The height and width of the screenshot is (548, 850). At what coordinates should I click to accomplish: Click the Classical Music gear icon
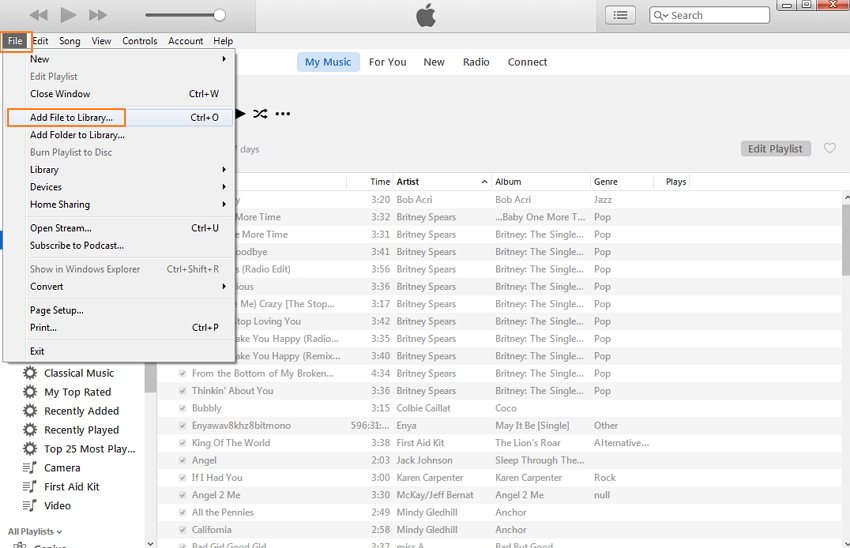pyautogui.click(x=30, y=373)
